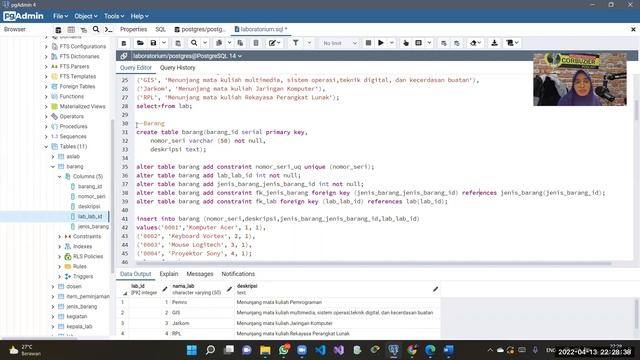Image resolution: width=640 pixels, height=360 pixels.
Task: Select the jenis_barang table in tree
Action: [x=82, y=307]
